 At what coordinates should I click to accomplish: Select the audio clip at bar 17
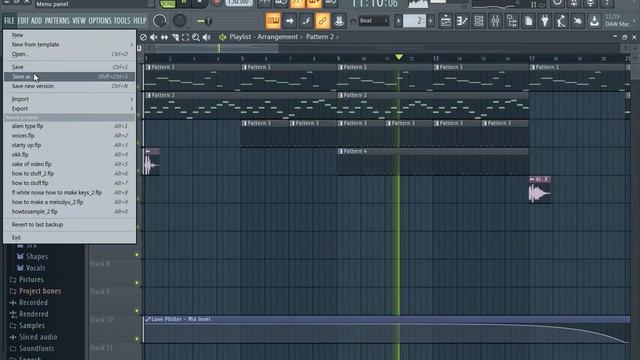coord(540,190)
